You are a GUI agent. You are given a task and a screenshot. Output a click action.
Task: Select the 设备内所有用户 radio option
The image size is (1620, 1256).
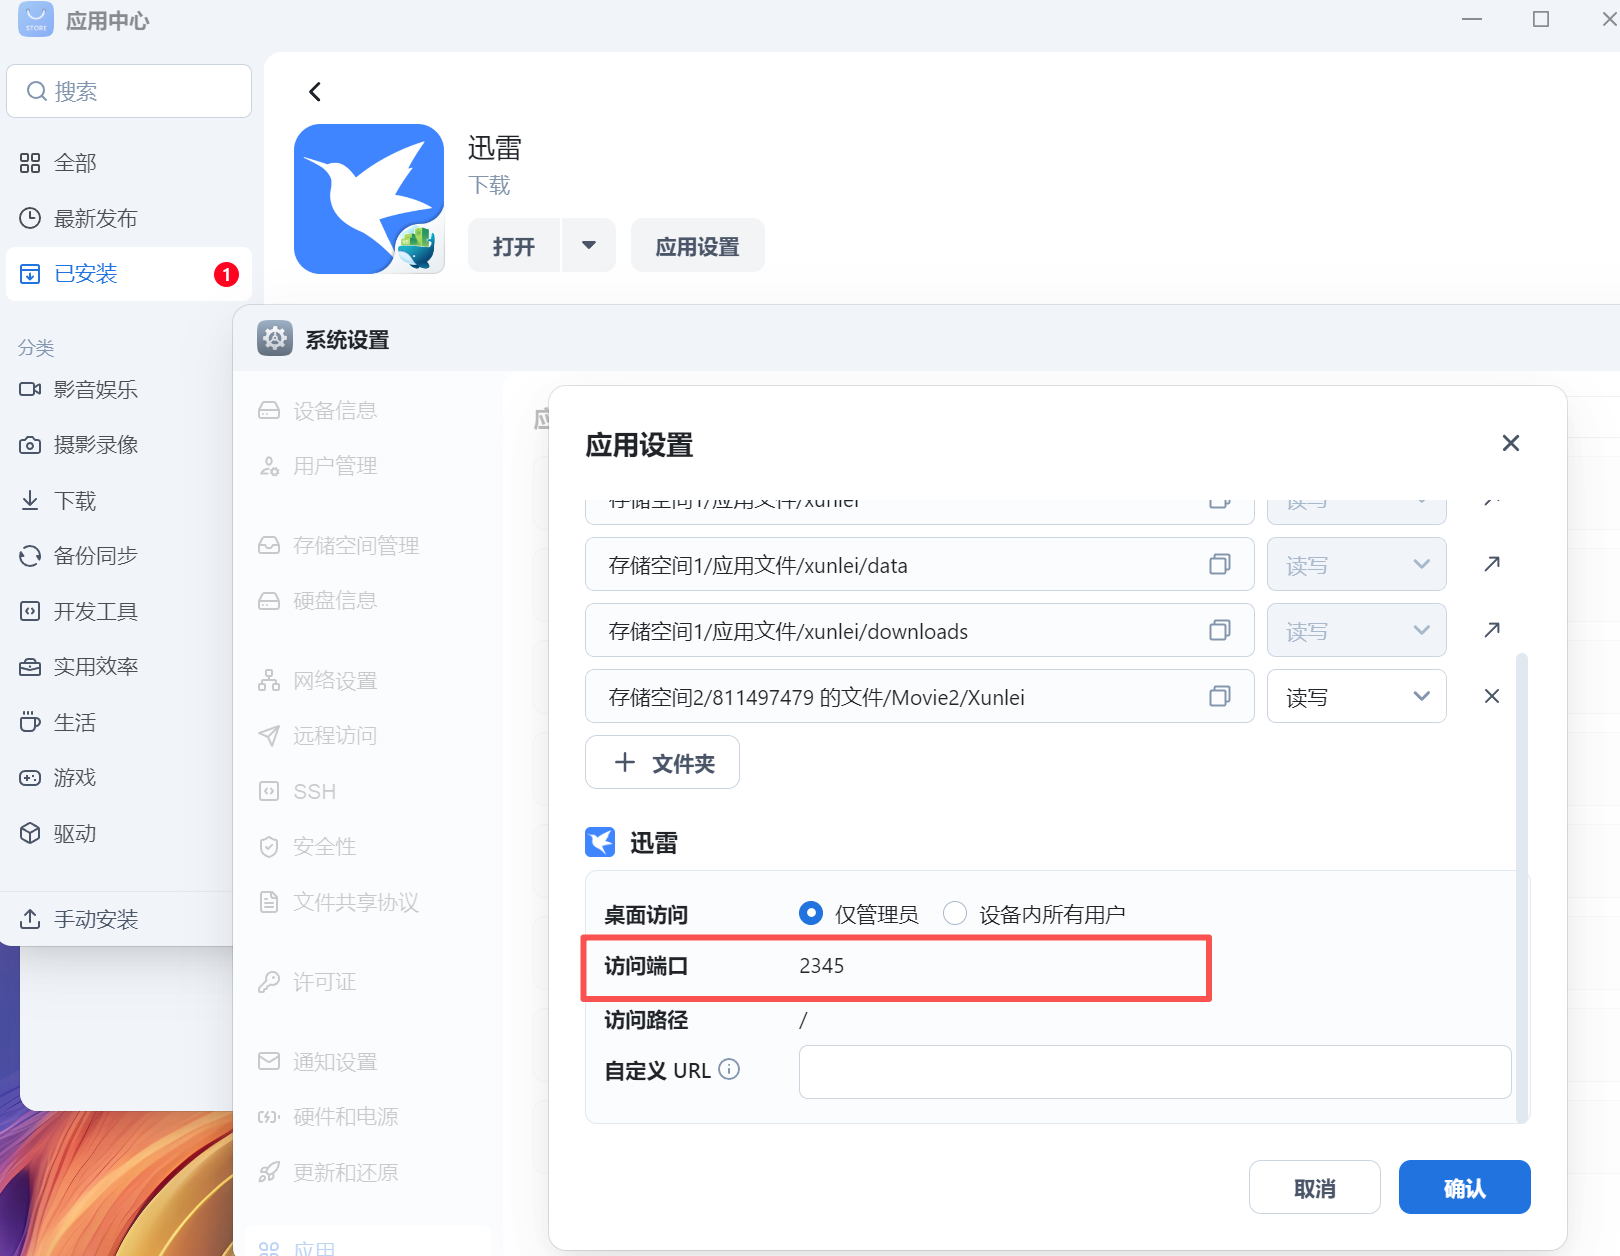(955, 913)
